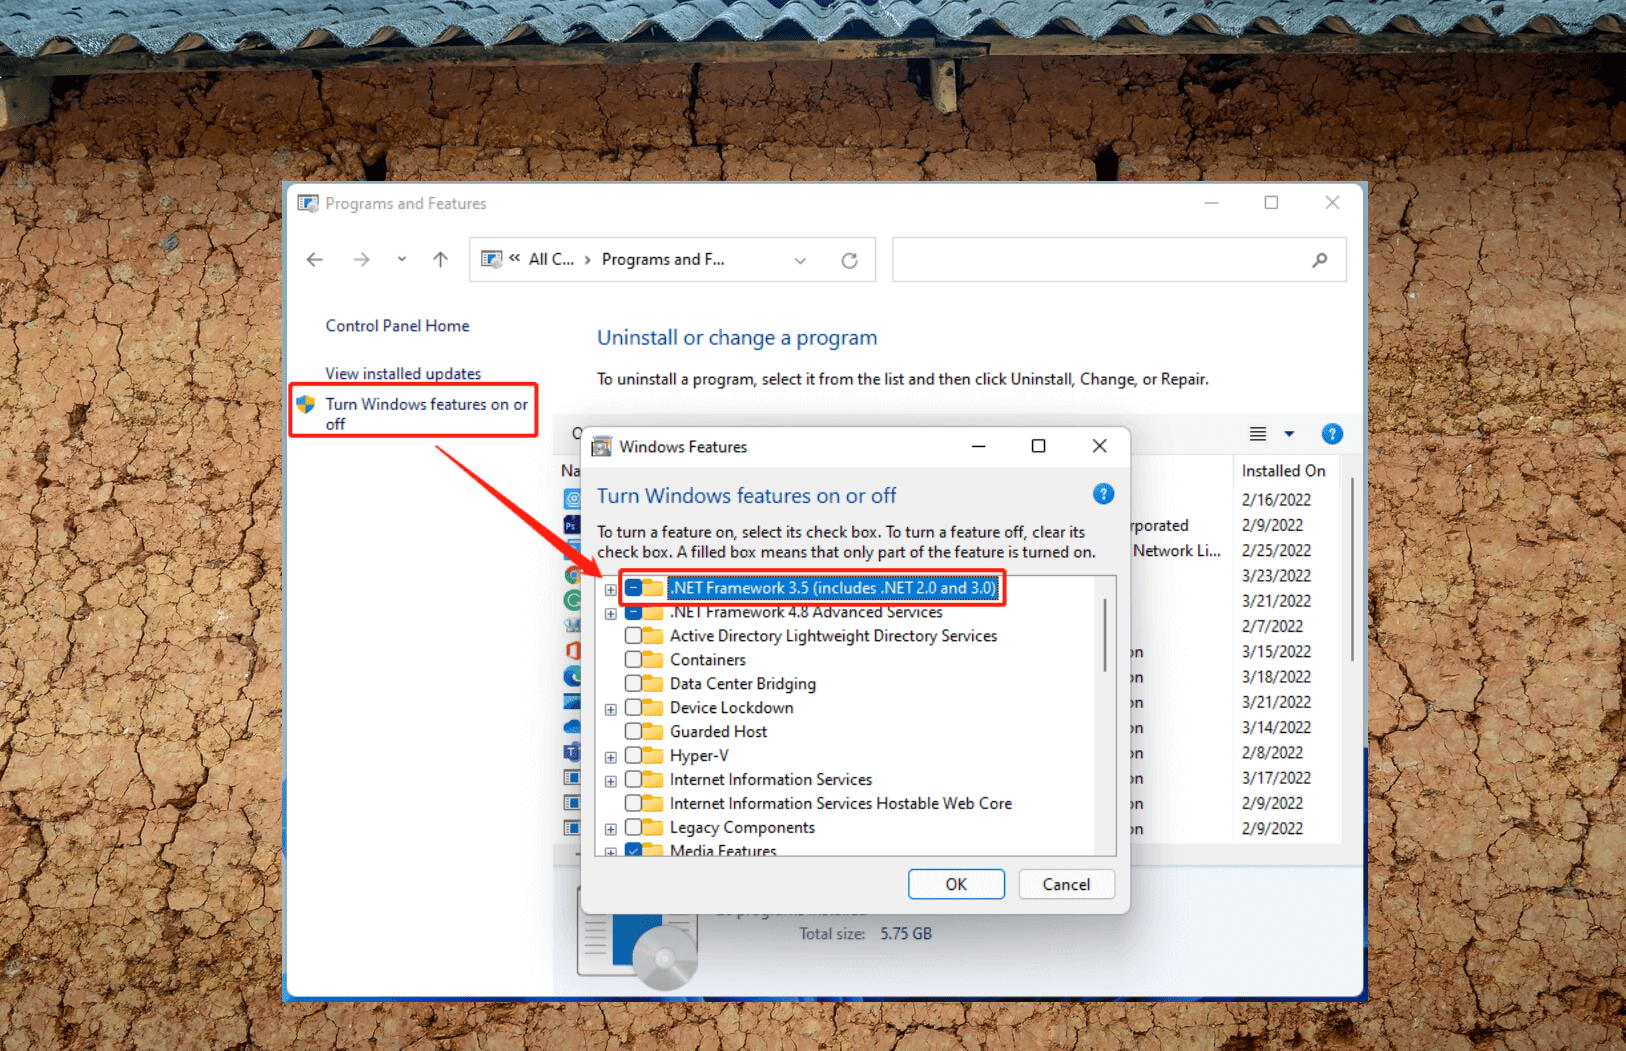Open the address bar history dropdown
This screenshot has height=1051, width=1626.
point(800,261)
